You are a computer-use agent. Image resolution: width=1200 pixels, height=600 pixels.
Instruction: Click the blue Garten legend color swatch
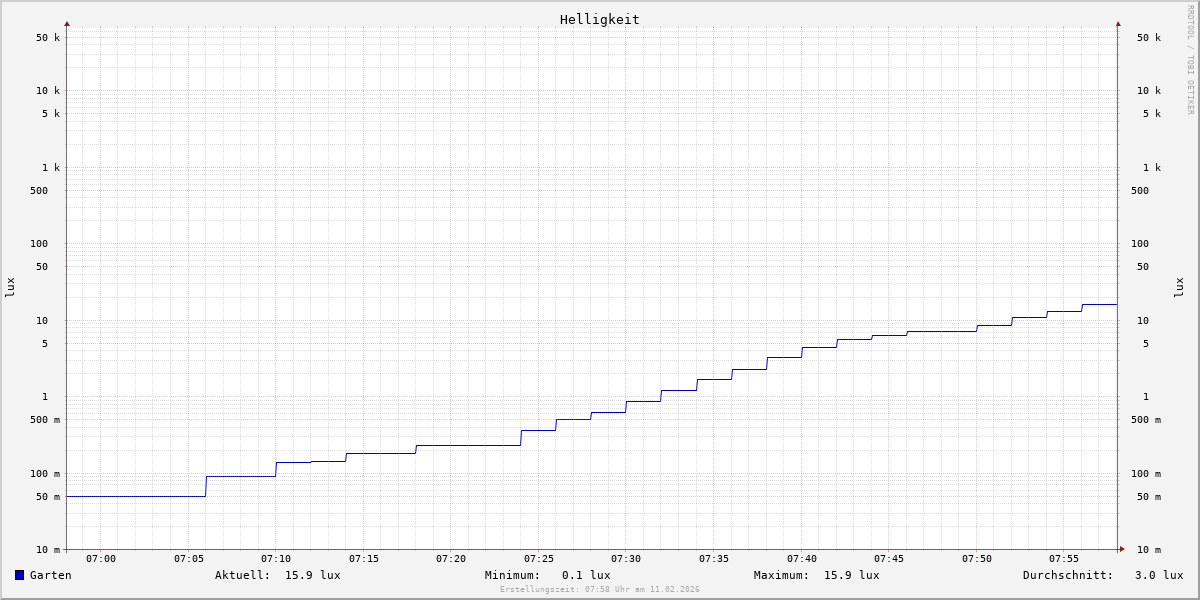[19, 575]
